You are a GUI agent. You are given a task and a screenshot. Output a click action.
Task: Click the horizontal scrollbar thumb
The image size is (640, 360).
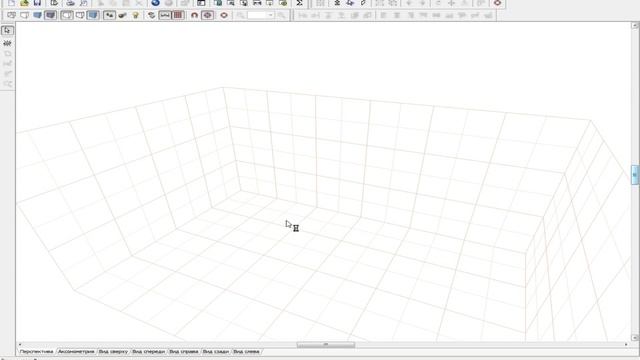click(x=326, y=345)
